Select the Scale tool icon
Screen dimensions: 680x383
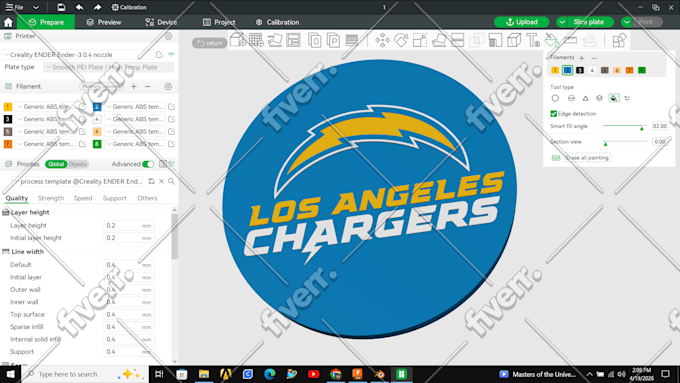coord(420,40)
